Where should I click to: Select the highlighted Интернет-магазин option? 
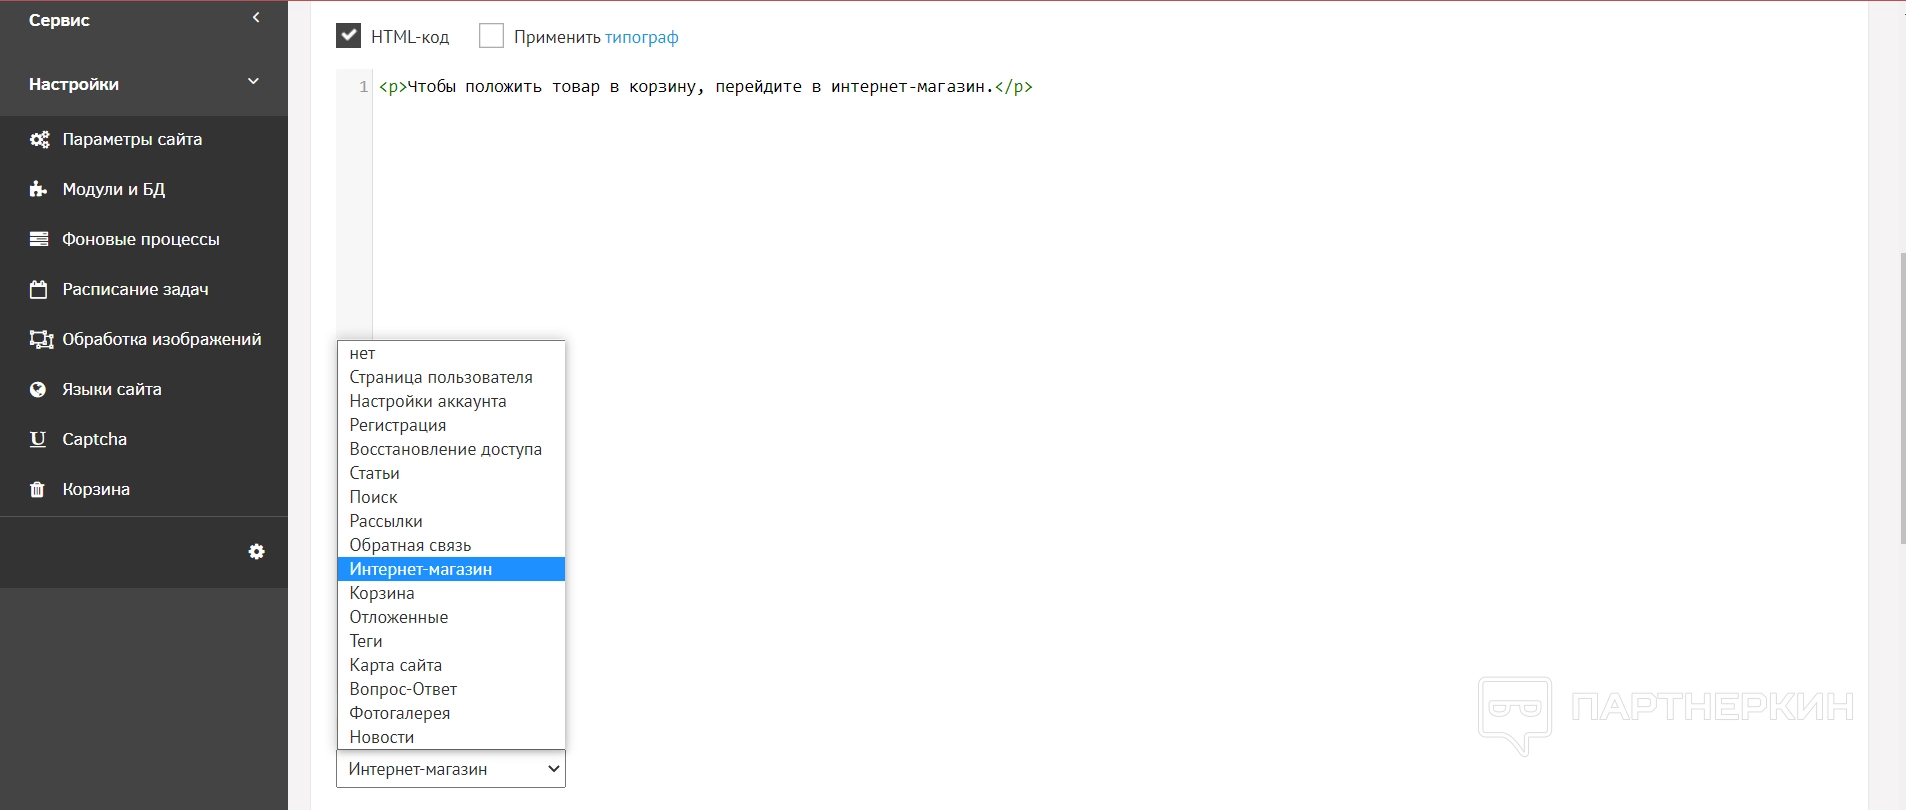[451, 569]
